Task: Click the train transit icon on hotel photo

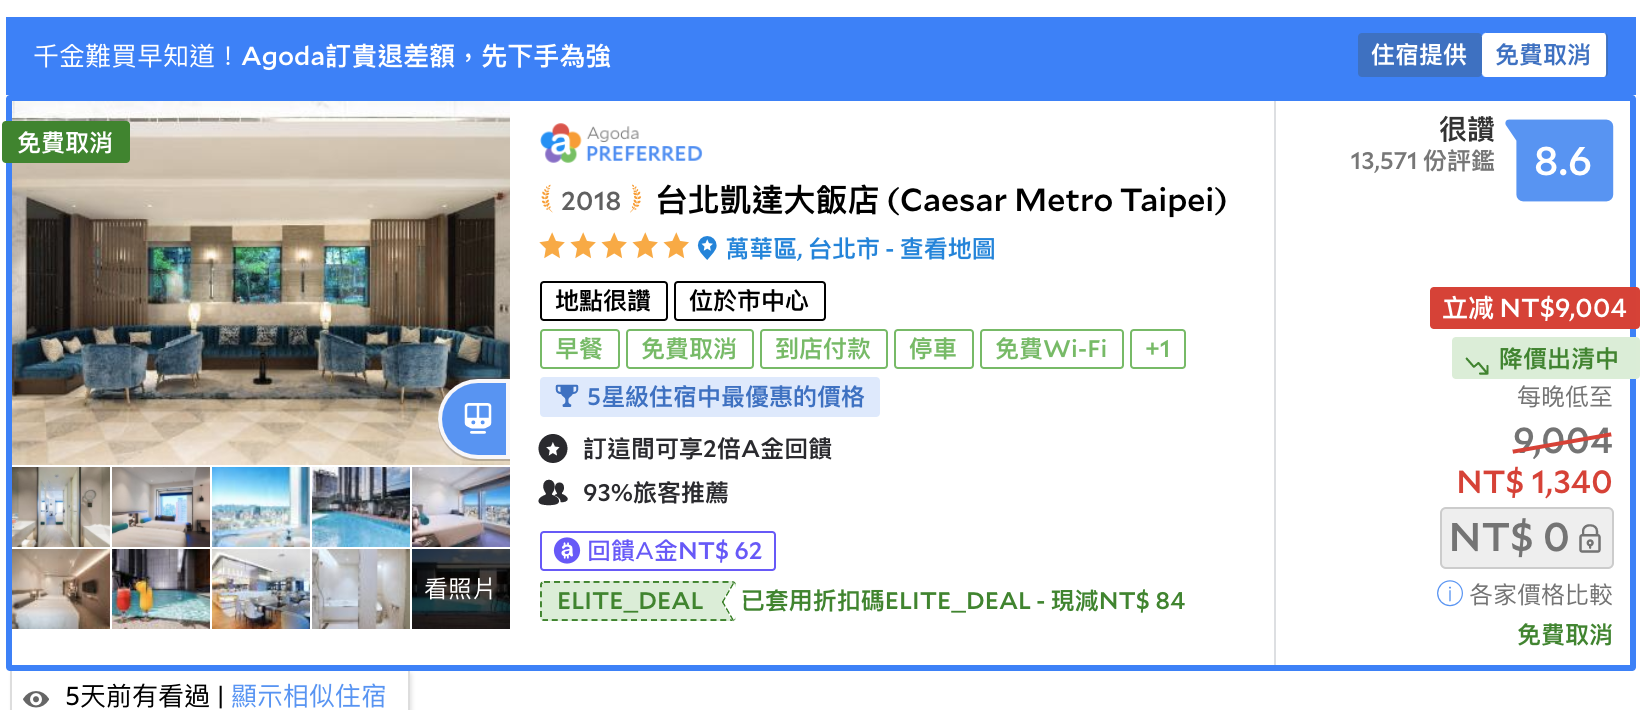Action: (x=477, y=417)
